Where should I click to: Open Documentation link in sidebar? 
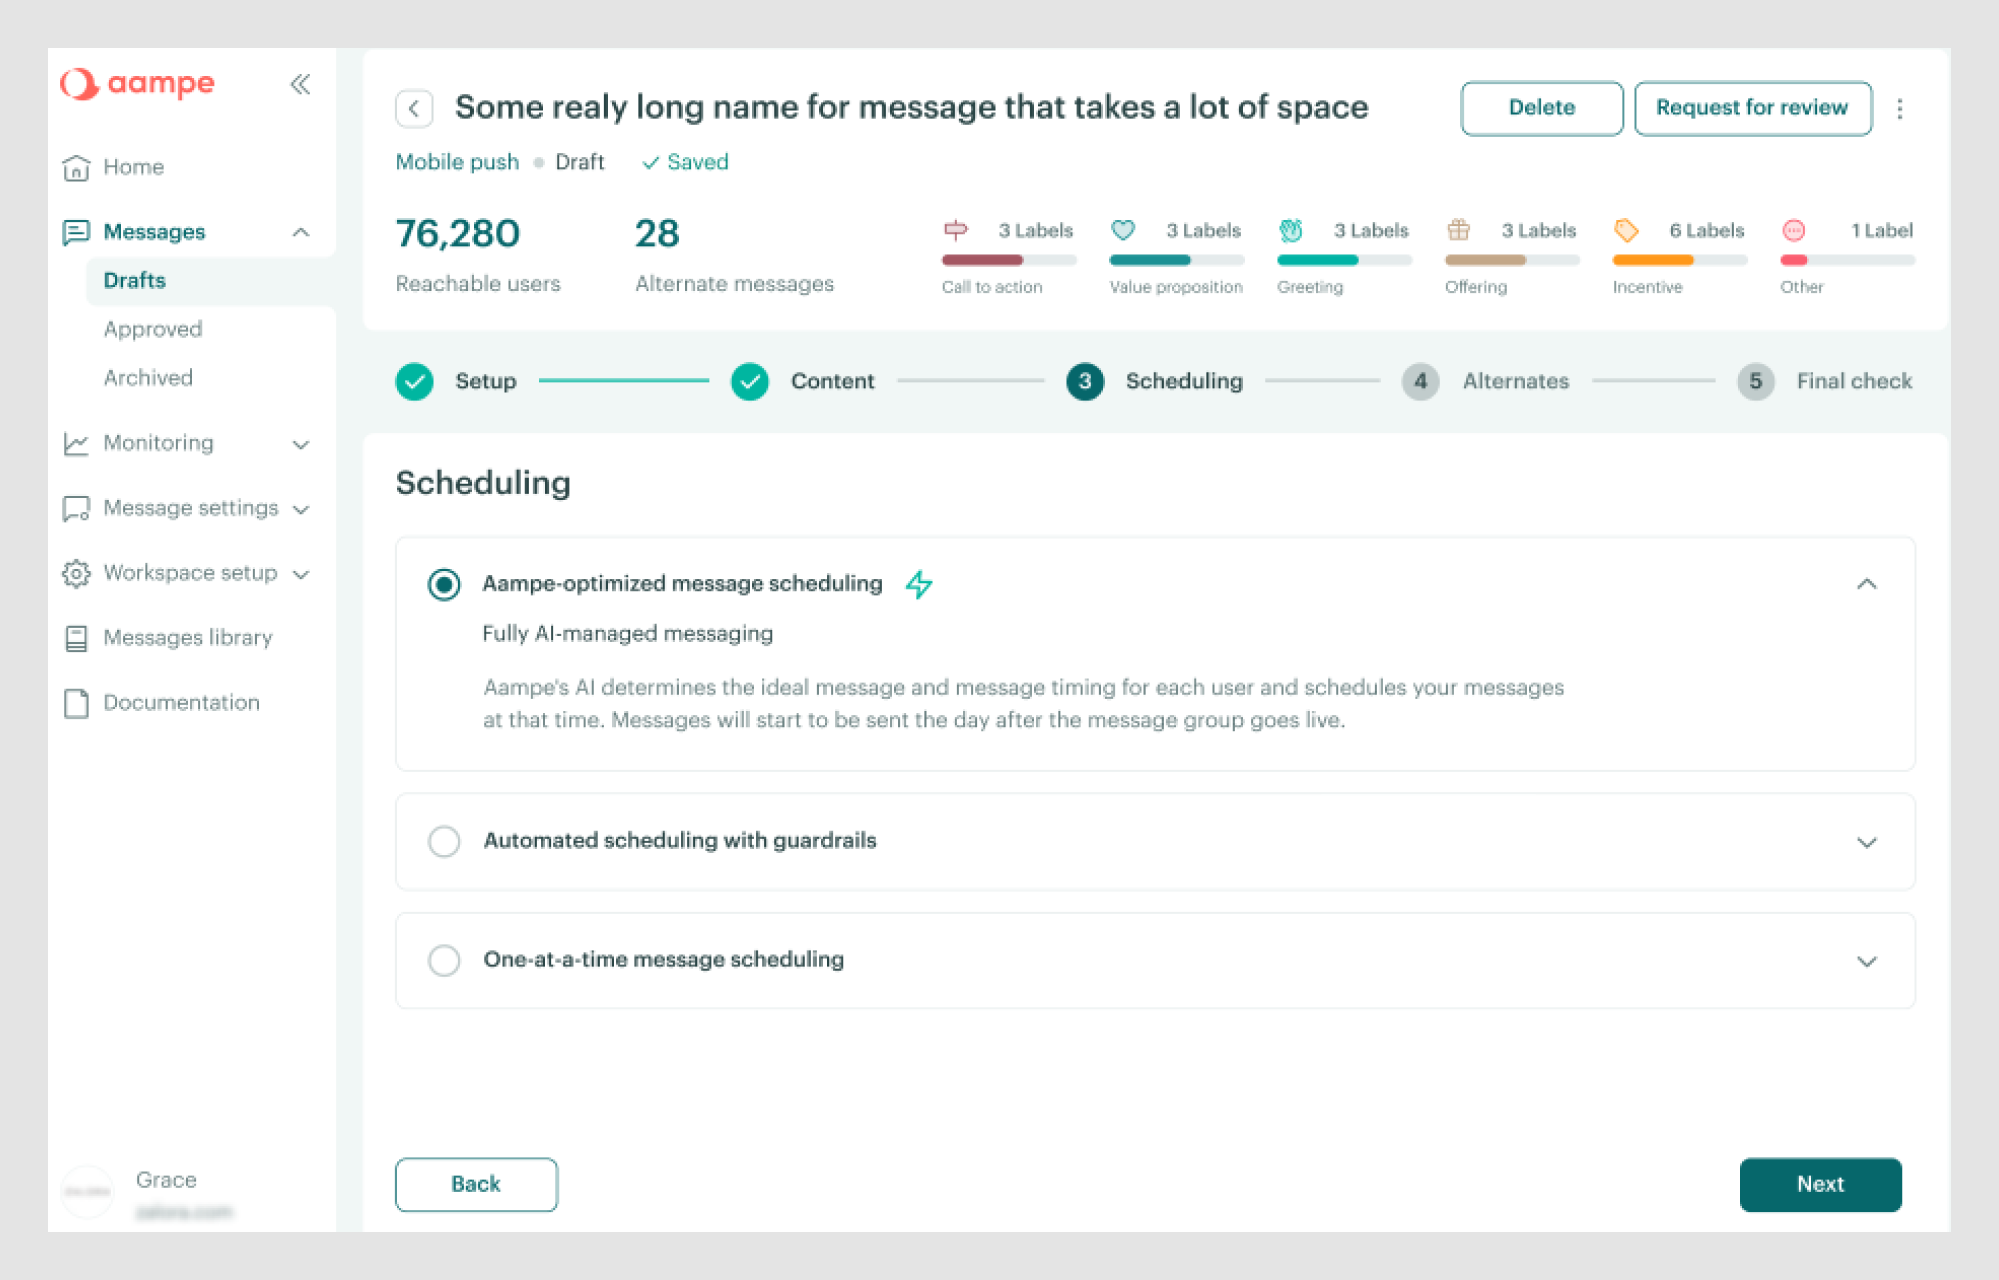click(181, 703)
